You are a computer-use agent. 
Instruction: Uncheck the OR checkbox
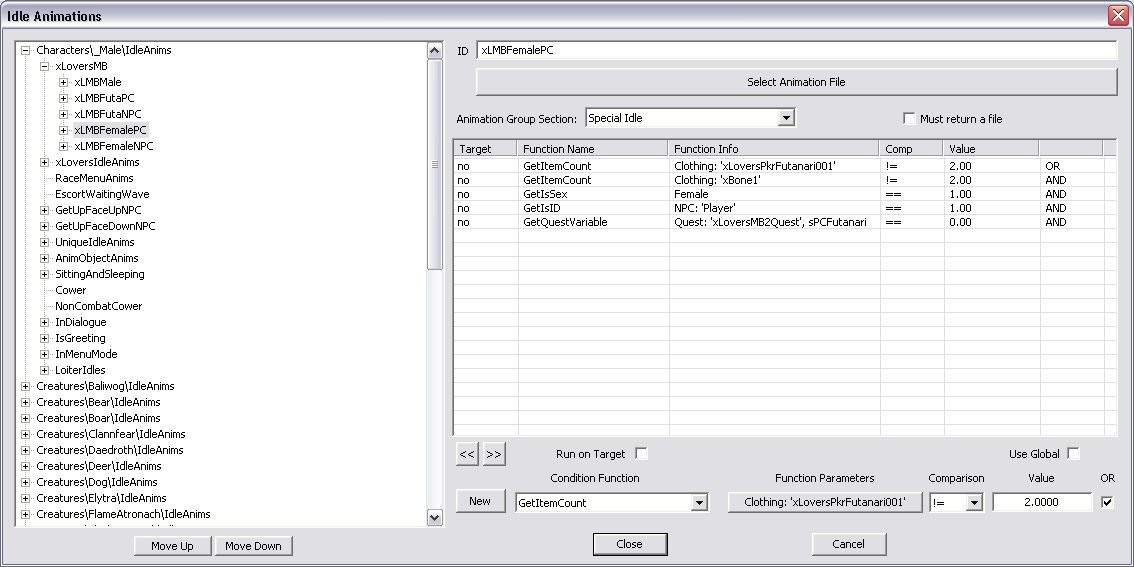pyautogui.click(x=1107, y=502)
